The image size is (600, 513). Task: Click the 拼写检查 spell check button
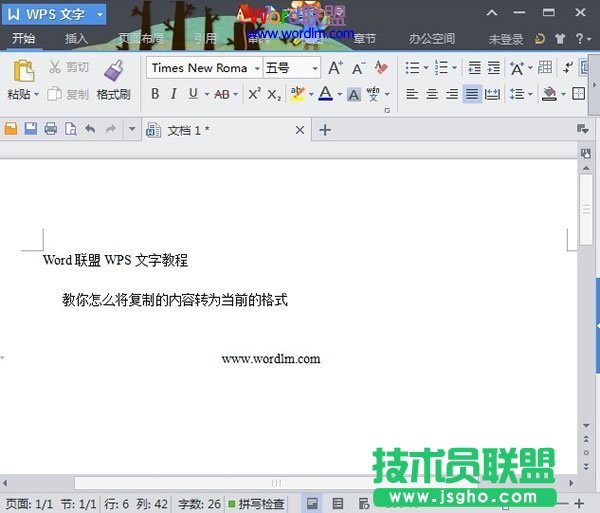(x=257, y=504)
